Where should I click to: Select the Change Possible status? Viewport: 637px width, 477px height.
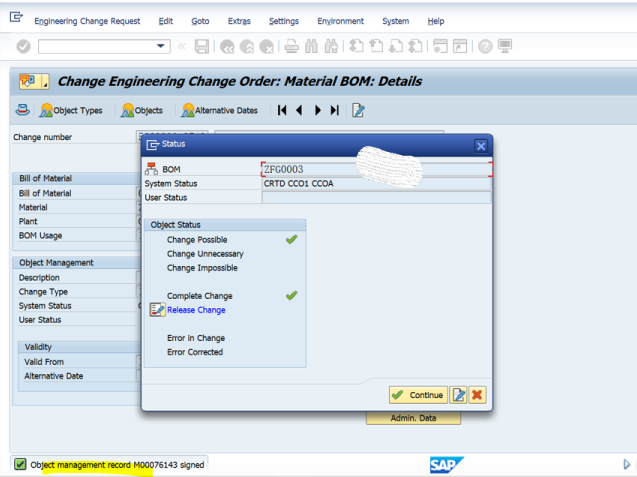(x=197, y=240)
